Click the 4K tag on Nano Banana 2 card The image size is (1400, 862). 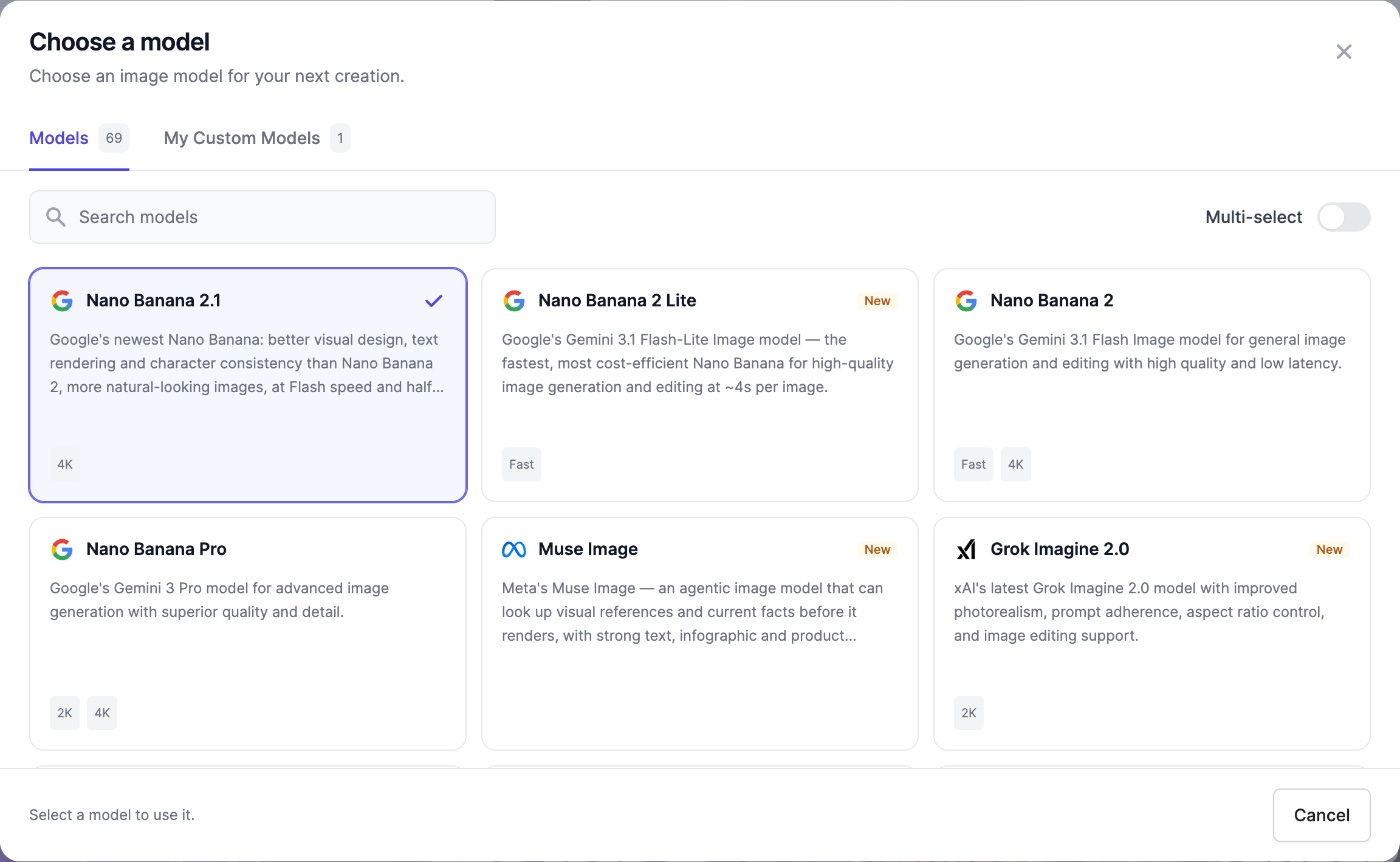coord(1016,465)
